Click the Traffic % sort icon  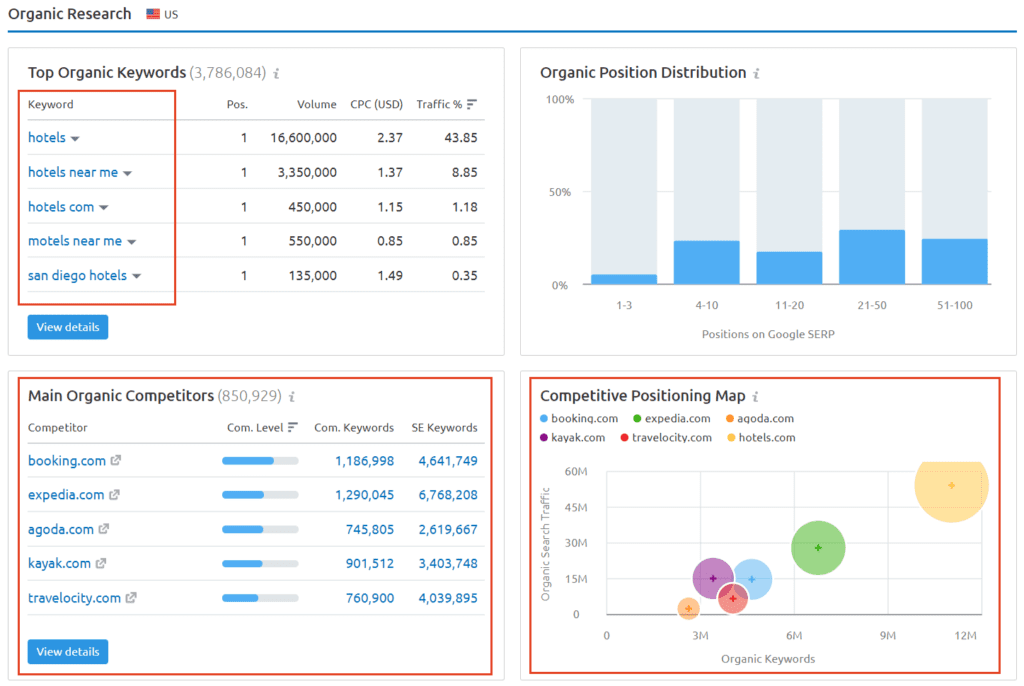(472, 105)
